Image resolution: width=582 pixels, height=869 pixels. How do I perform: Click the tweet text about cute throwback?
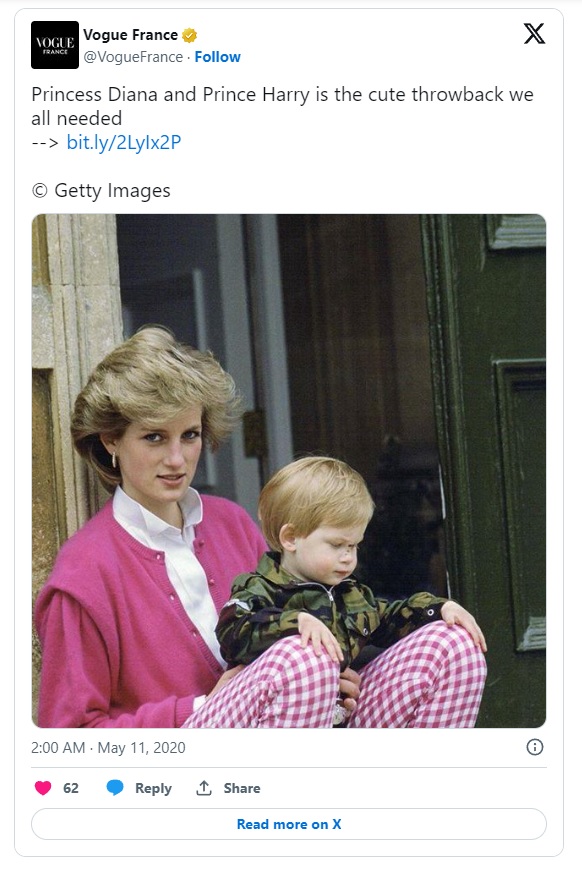[x=282, y=106]
